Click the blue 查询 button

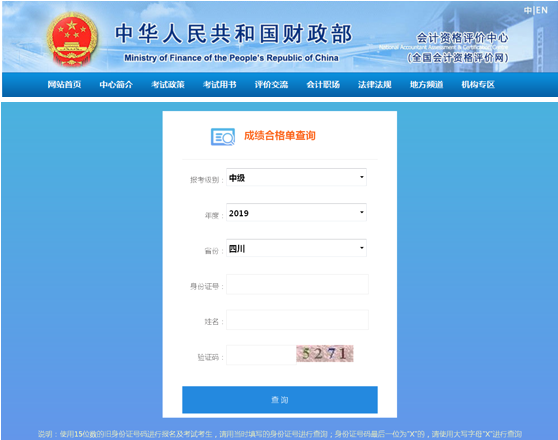(x=280, y=400)
